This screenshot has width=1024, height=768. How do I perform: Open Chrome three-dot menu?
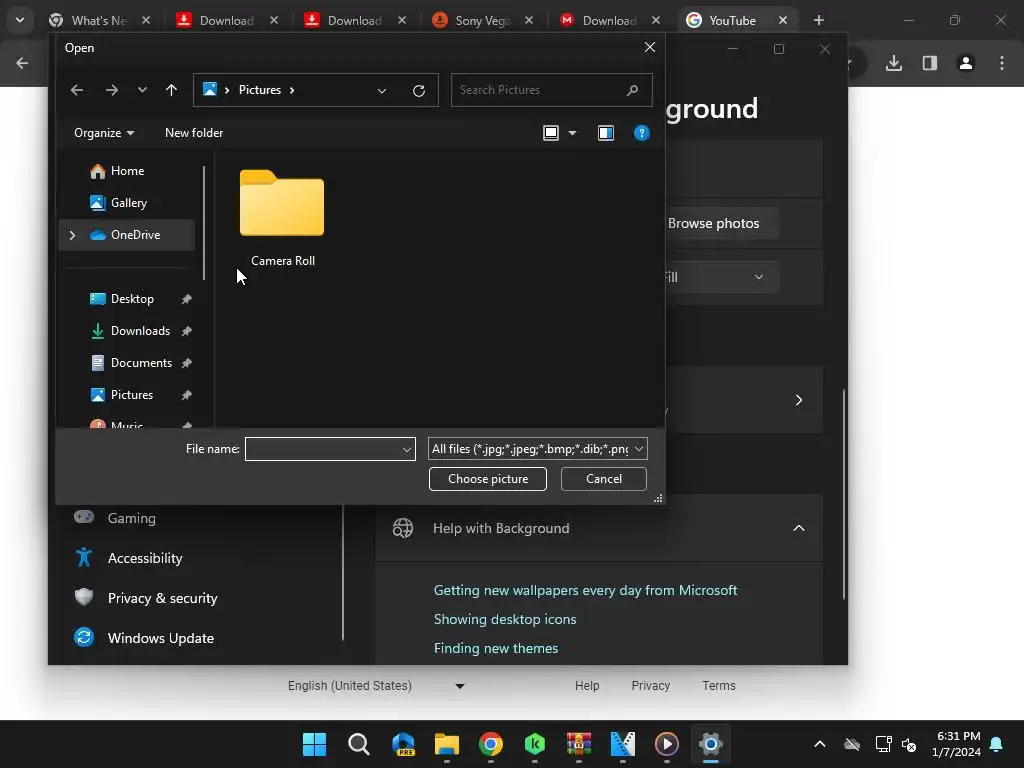(x=1002, y=63)
